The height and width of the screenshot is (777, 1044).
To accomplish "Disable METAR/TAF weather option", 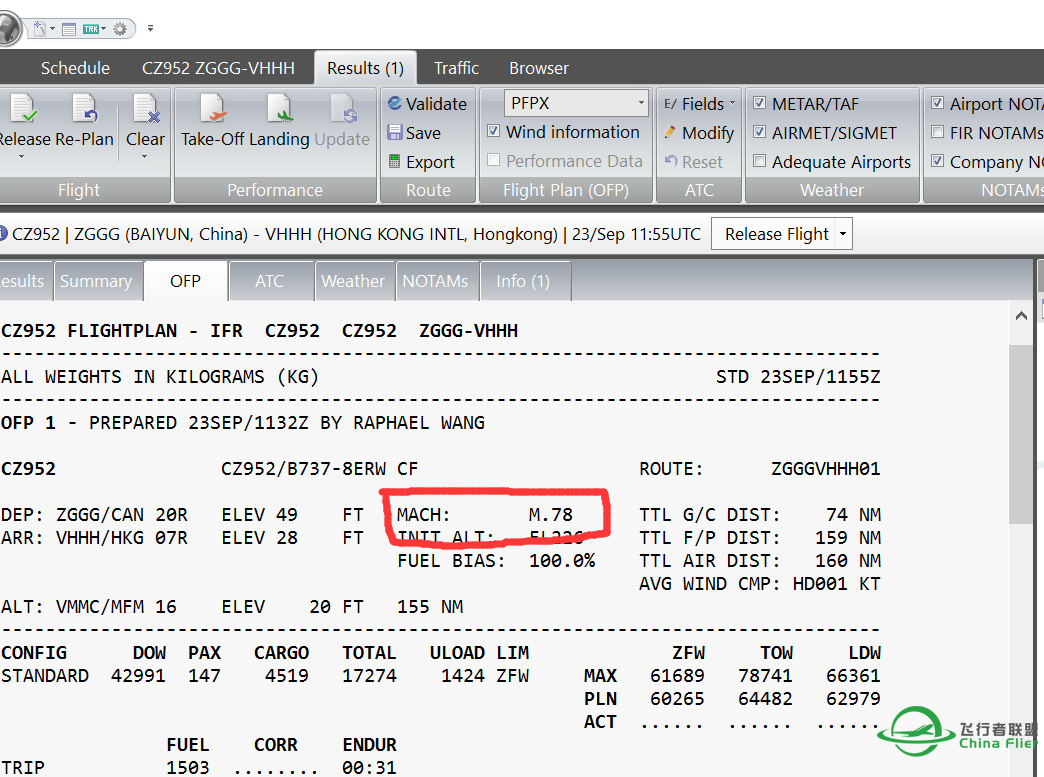I will pos(759,103).
